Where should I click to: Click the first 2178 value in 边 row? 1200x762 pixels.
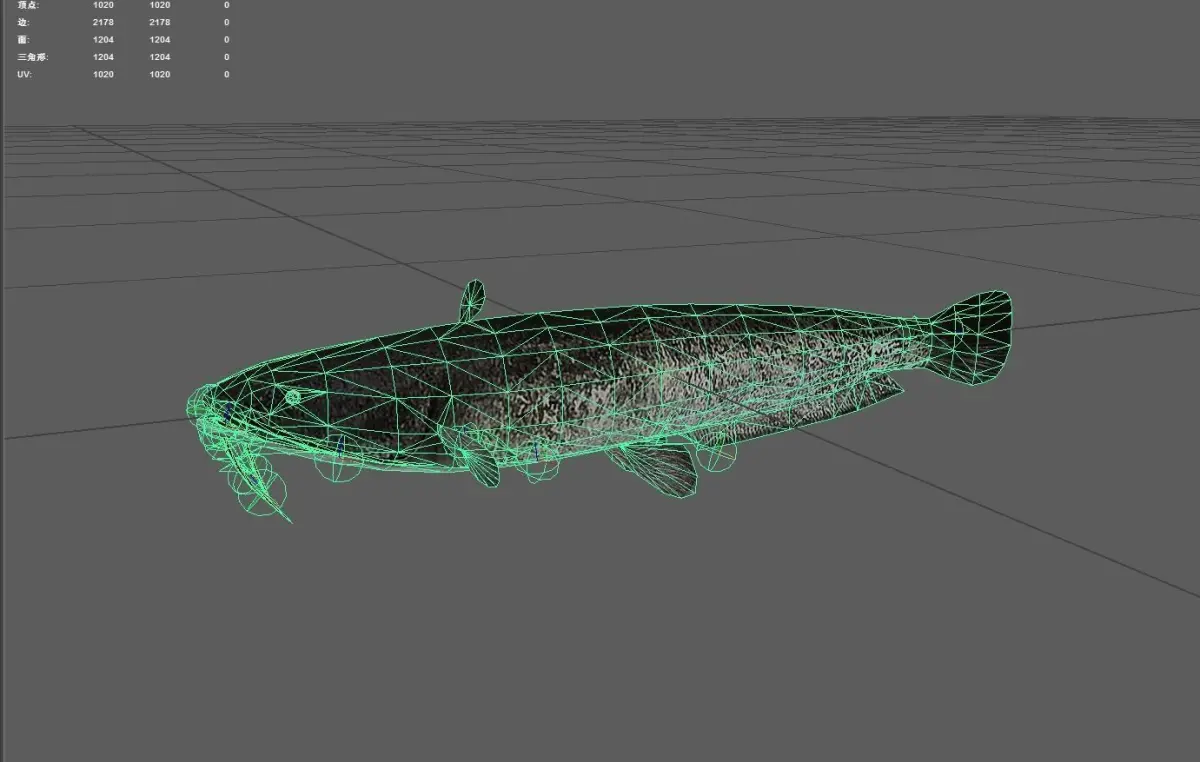(x=103, y=22)
